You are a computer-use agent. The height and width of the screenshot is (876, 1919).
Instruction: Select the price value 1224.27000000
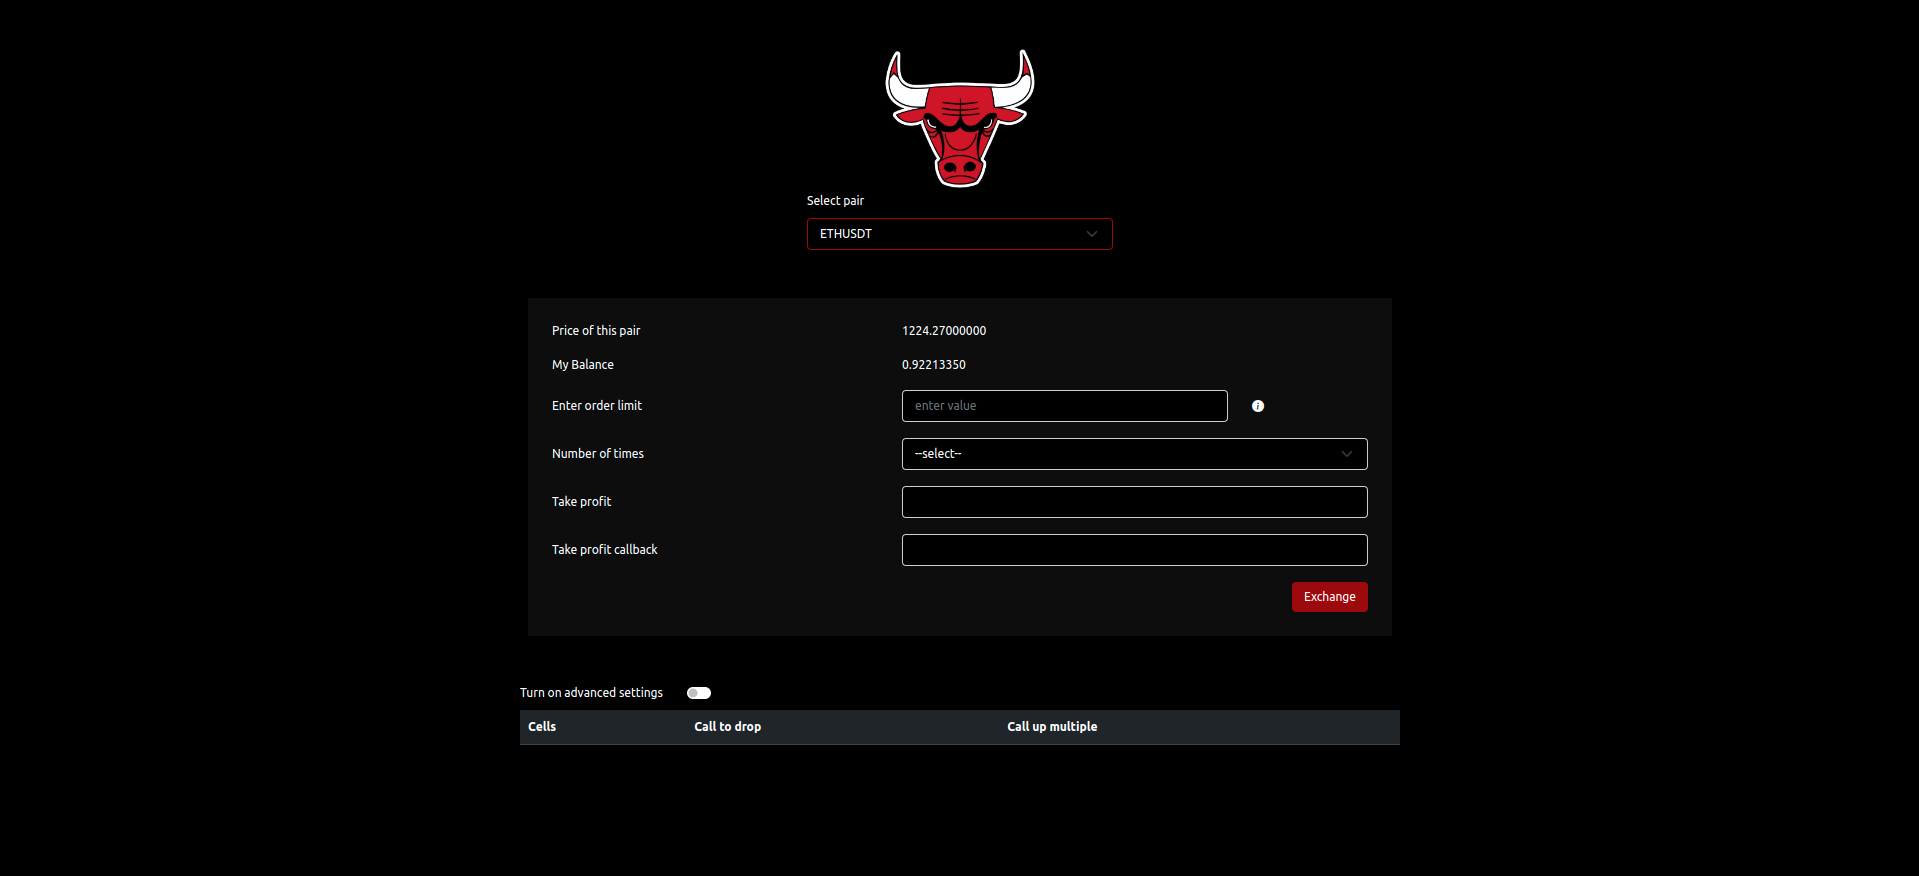coord(944,331)
